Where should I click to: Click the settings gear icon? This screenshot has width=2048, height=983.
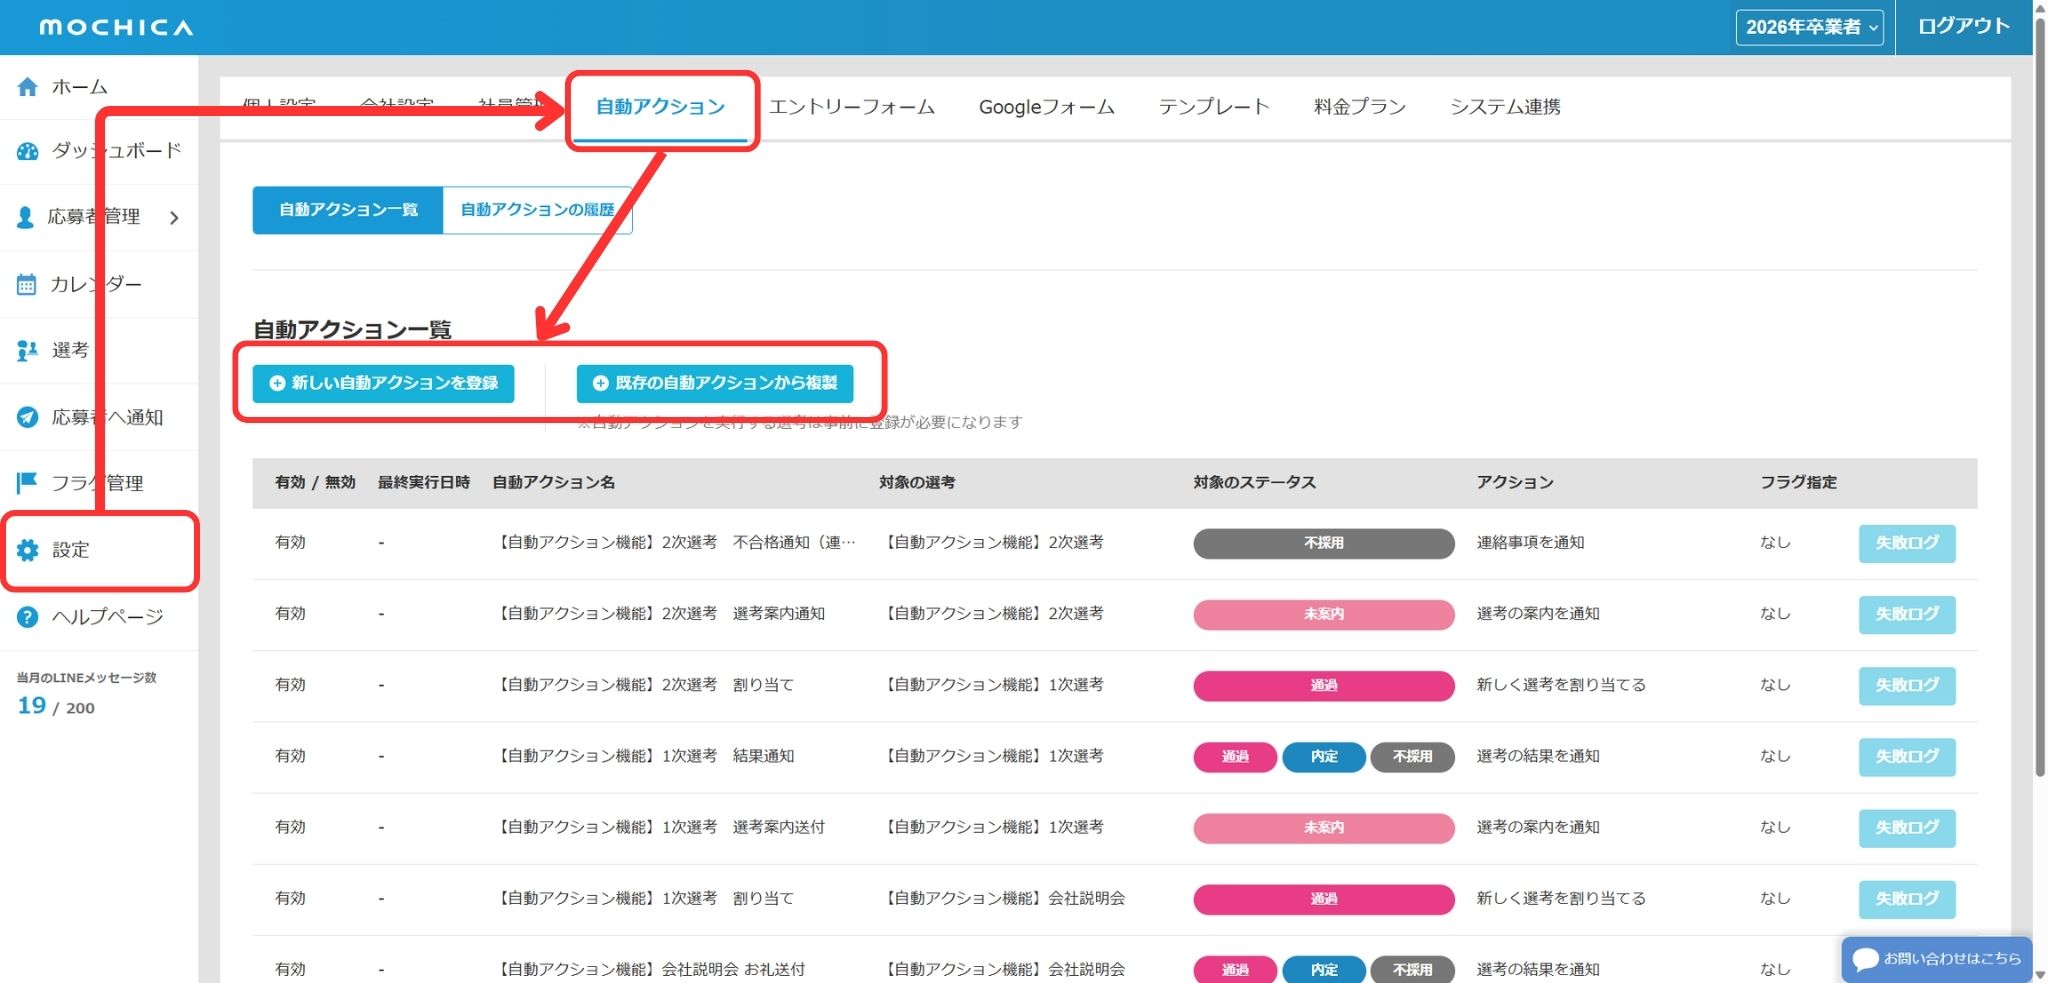coord(28,550)
